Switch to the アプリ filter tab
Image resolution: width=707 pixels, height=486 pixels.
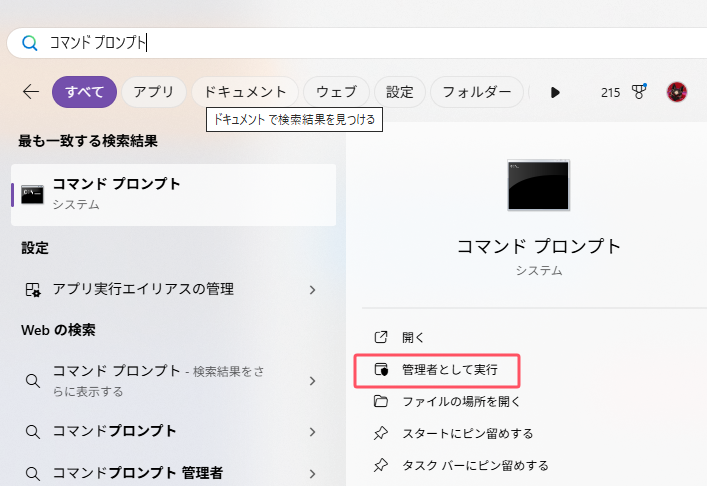[154, 92]
